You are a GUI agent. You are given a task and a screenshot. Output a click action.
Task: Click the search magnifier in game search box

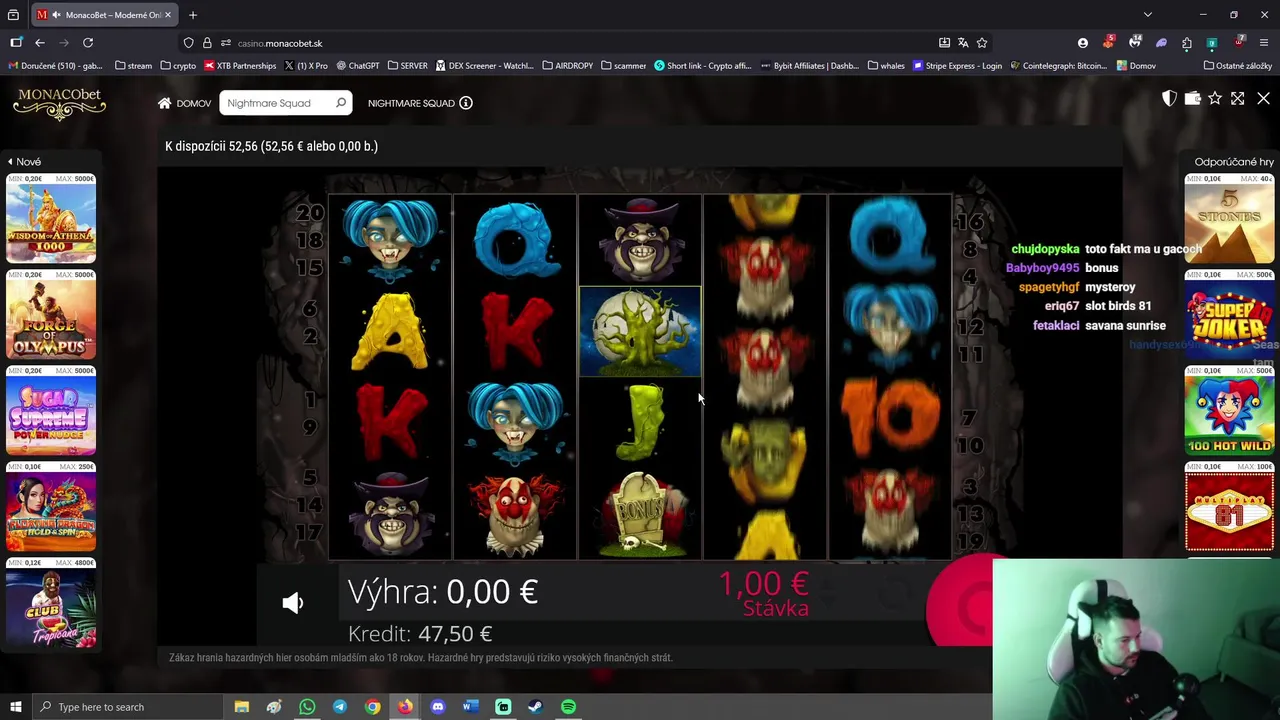coord(341,103)
